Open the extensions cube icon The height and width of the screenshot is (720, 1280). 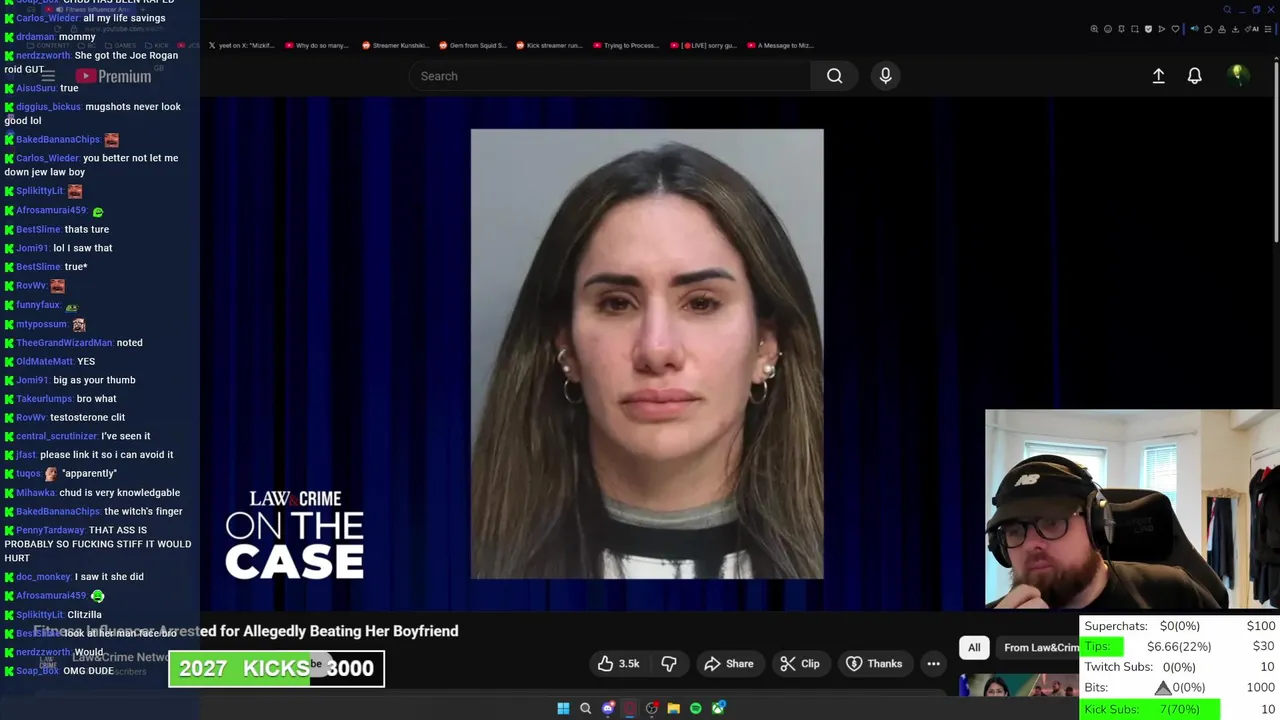point(1208,29)
